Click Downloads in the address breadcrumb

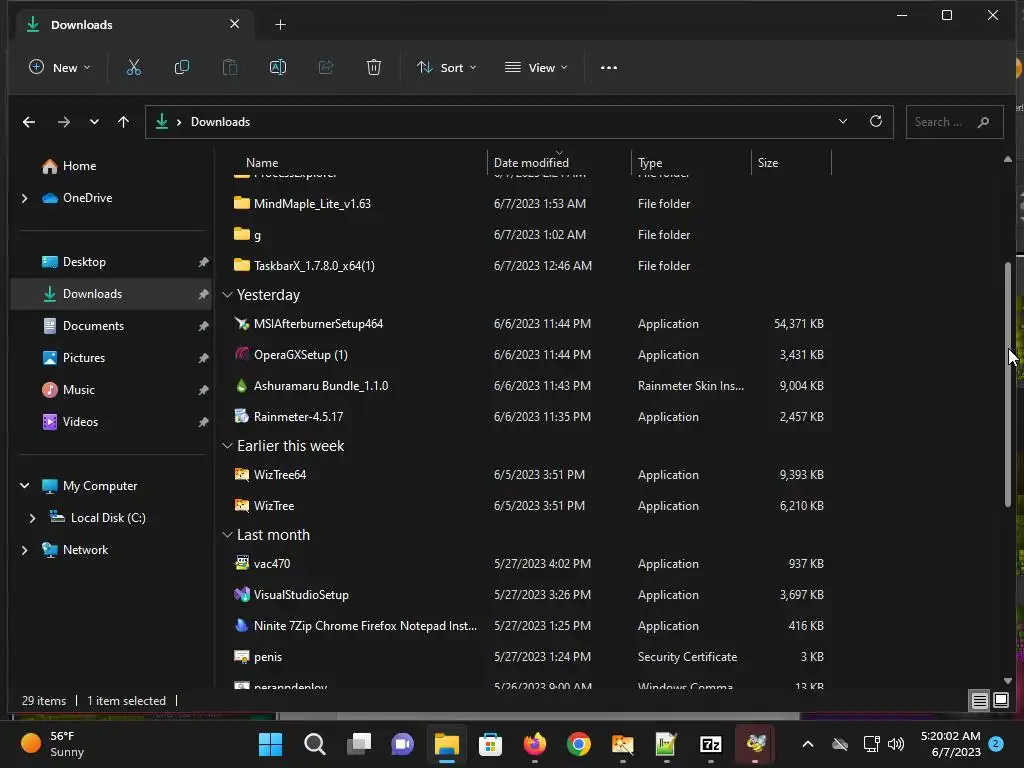(220, 122)
